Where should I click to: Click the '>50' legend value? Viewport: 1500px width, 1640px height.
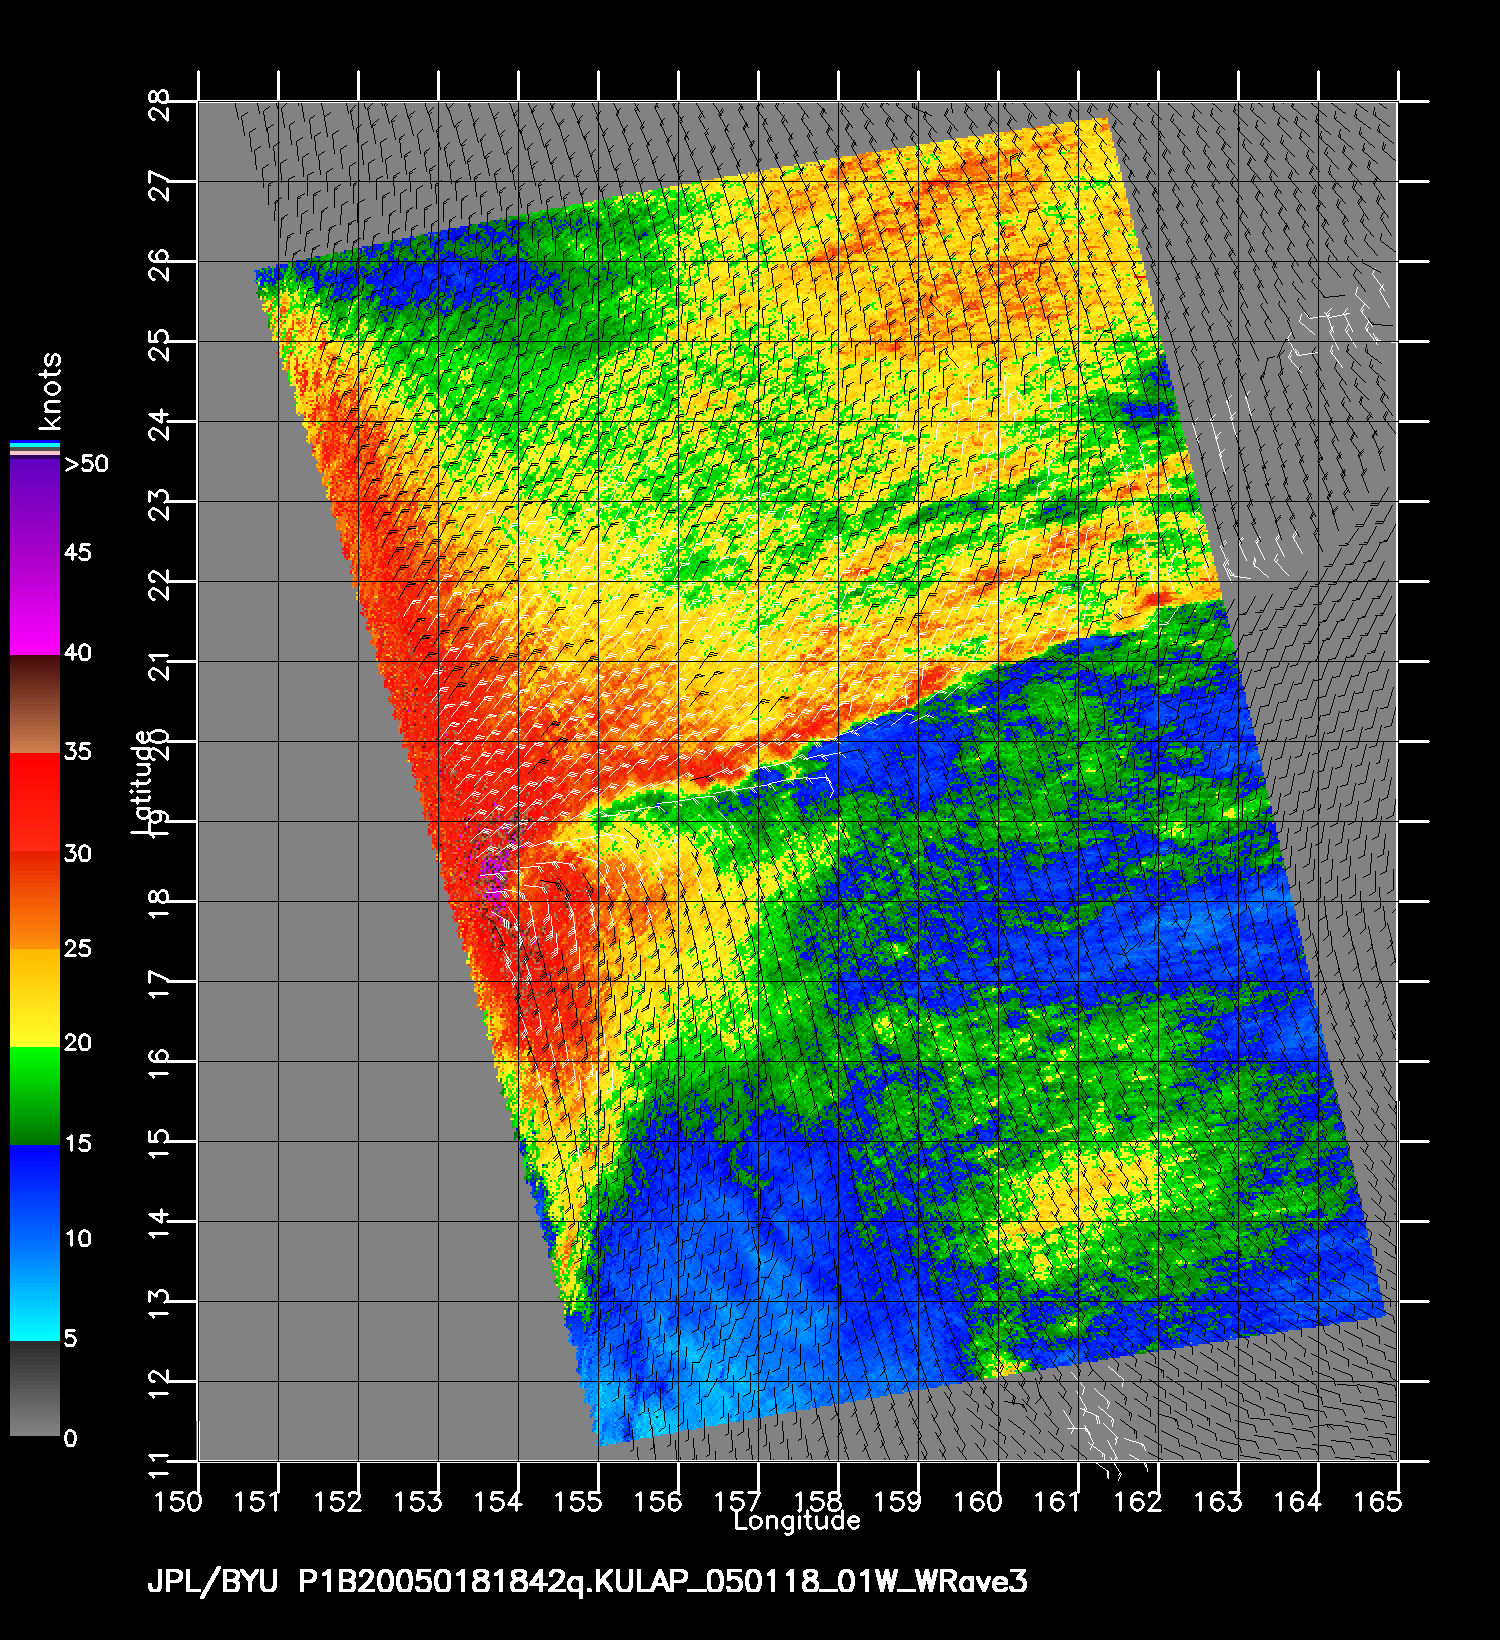coord(86,464)
